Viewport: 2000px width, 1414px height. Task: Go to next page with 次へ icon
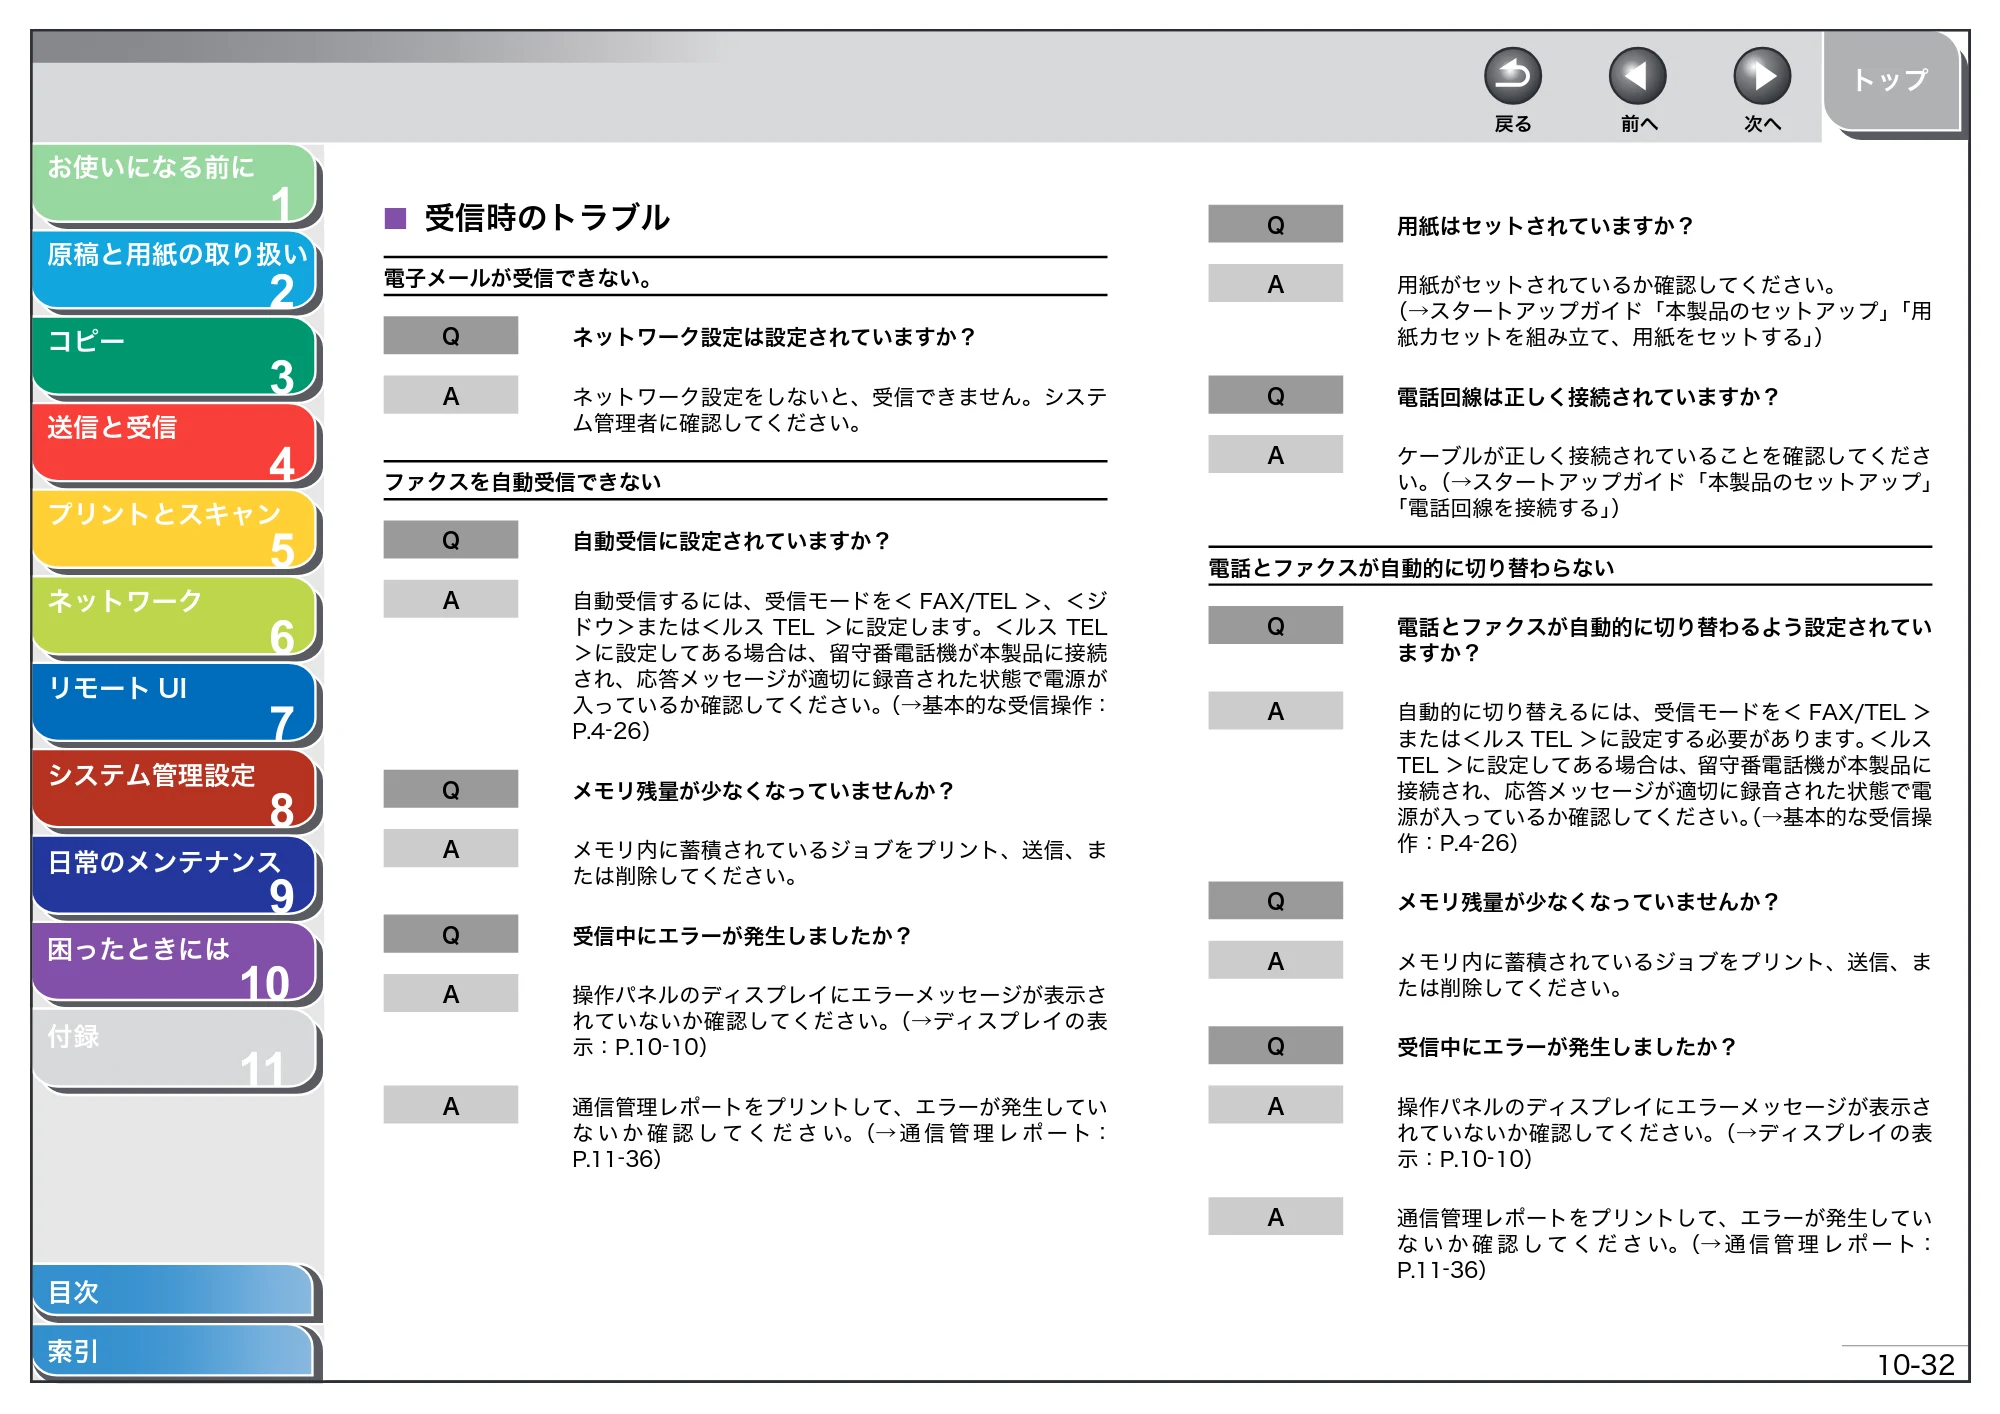coord(1762,76)
